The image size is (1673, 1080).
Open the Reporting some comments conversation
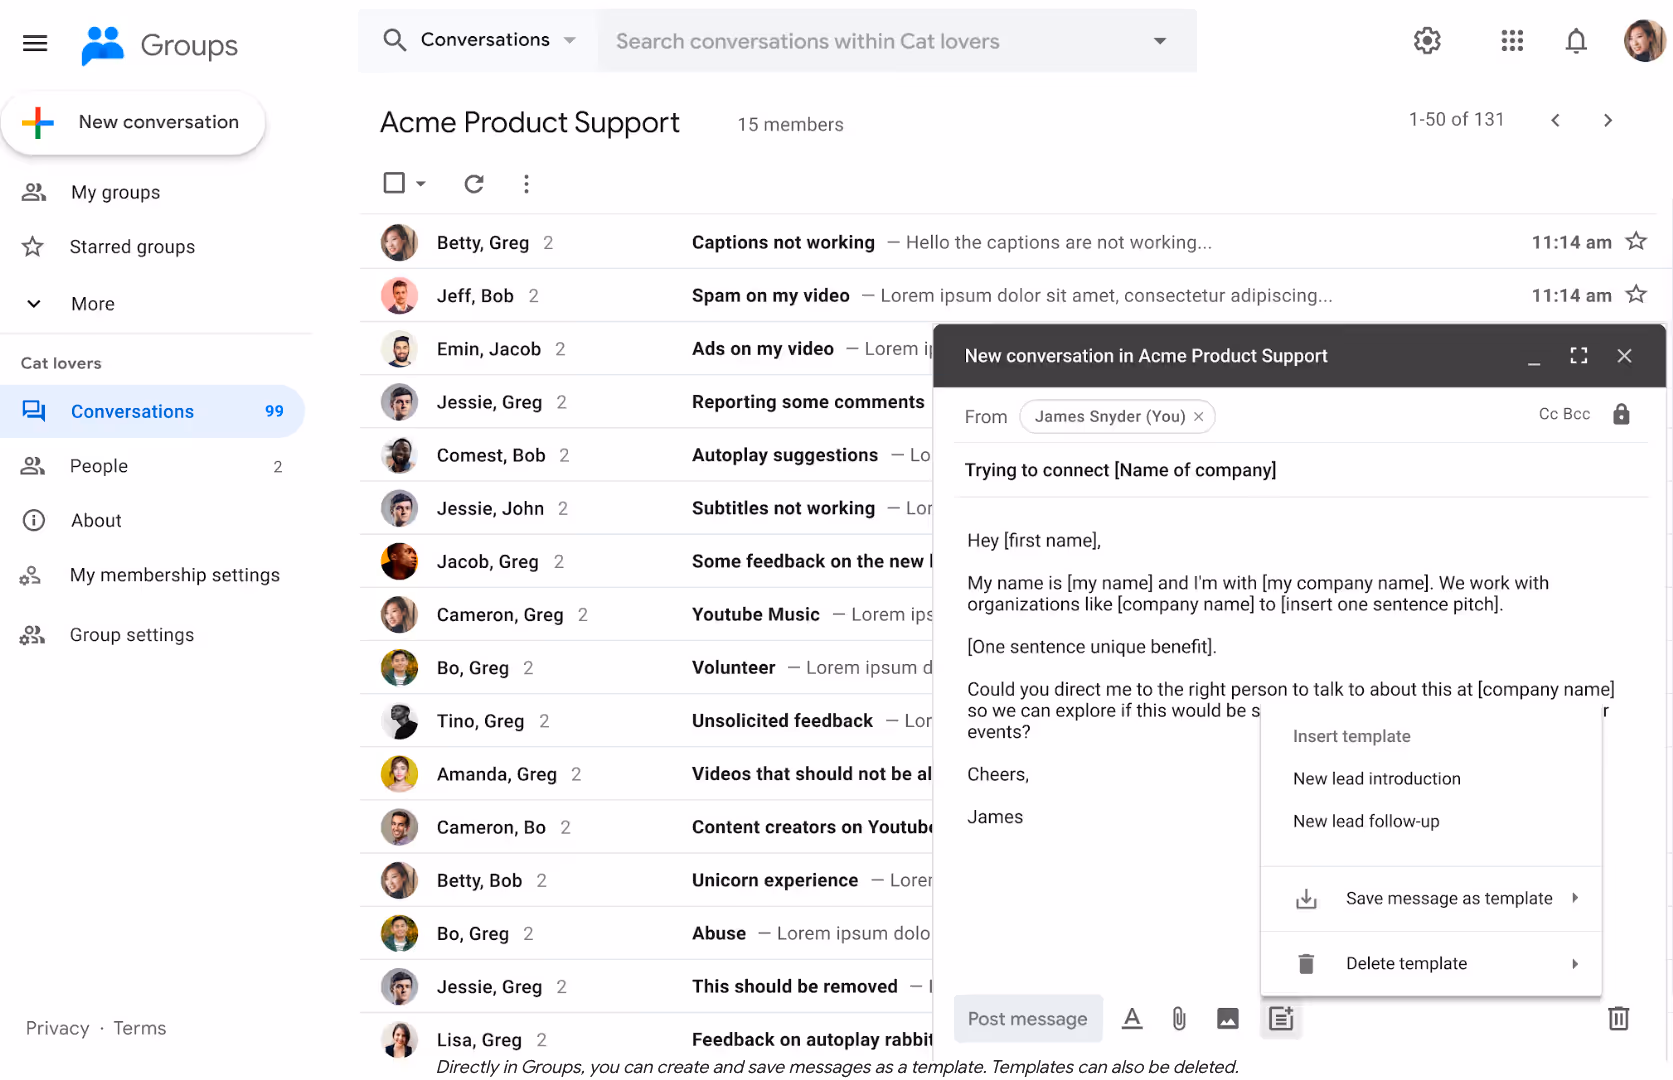pos(646,402)
